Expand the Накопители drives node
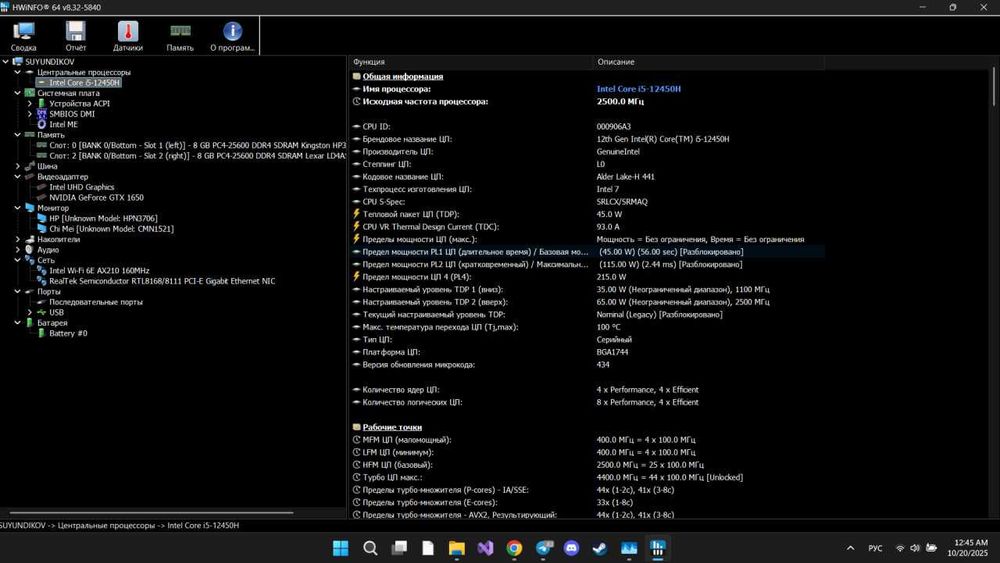This screenshot has width=1000, height=563. coord(18,239)
